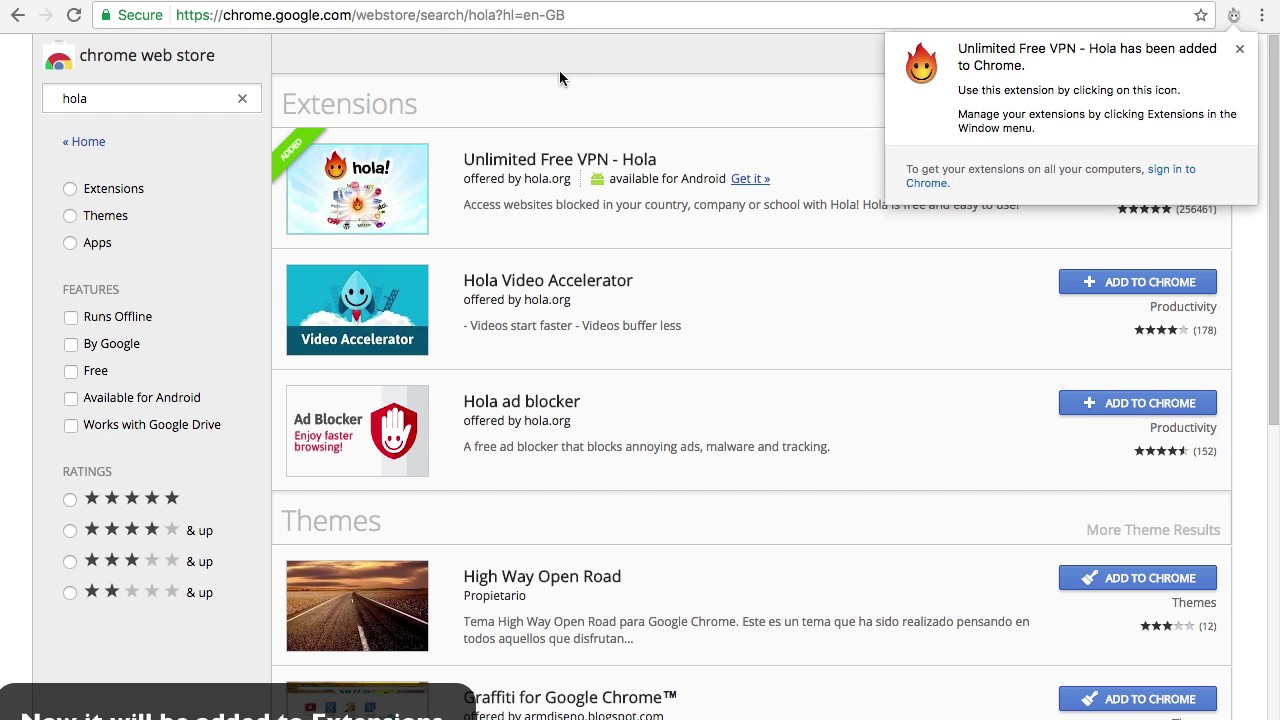Check Works with Google Drive filter
1280x720 pixels.
pos(71,425)
